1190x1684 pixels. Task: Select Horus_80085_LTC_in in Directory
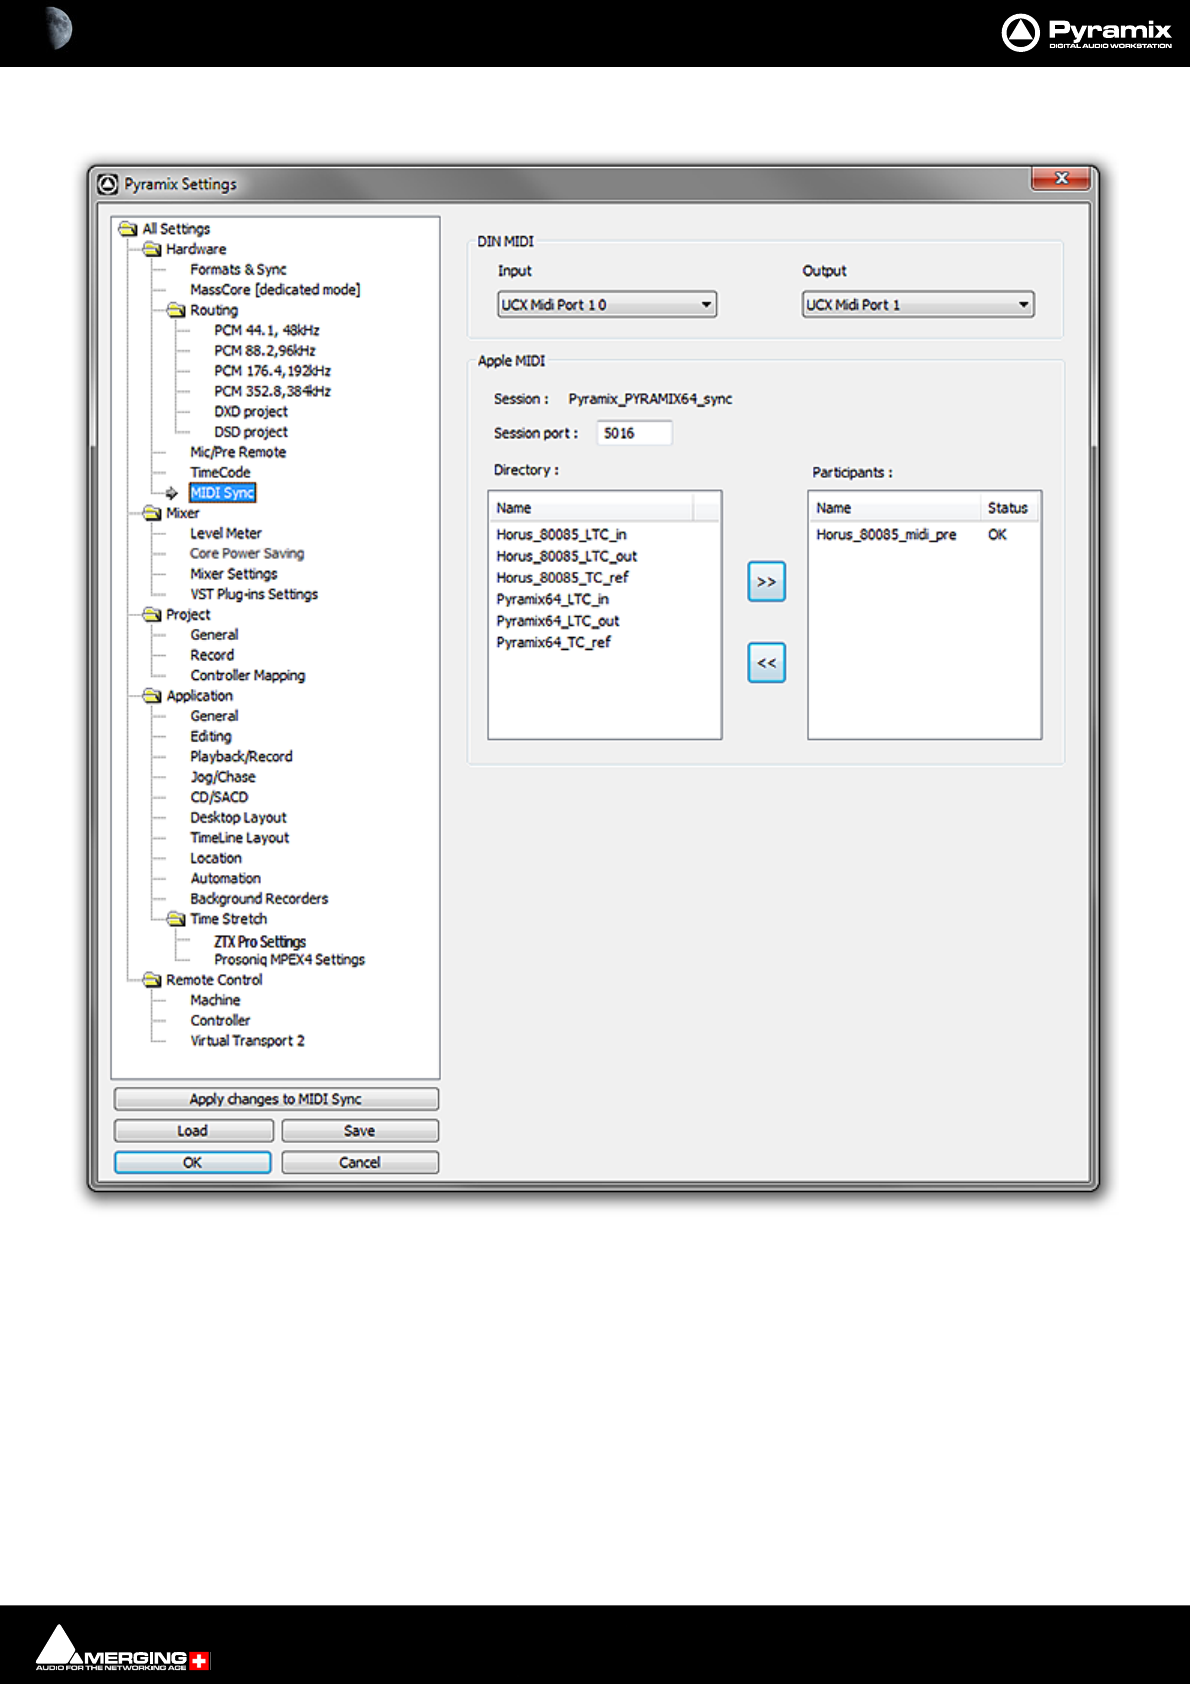pyautogui.click(x=561, y=535)
